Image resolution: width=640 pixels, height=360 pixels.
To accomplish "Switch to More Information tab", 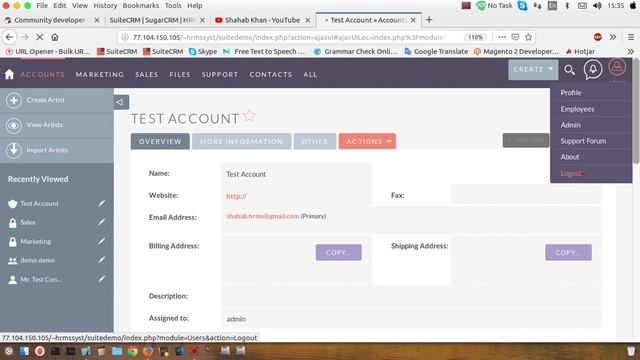I will pyautogui.click(x=241, y=141).
